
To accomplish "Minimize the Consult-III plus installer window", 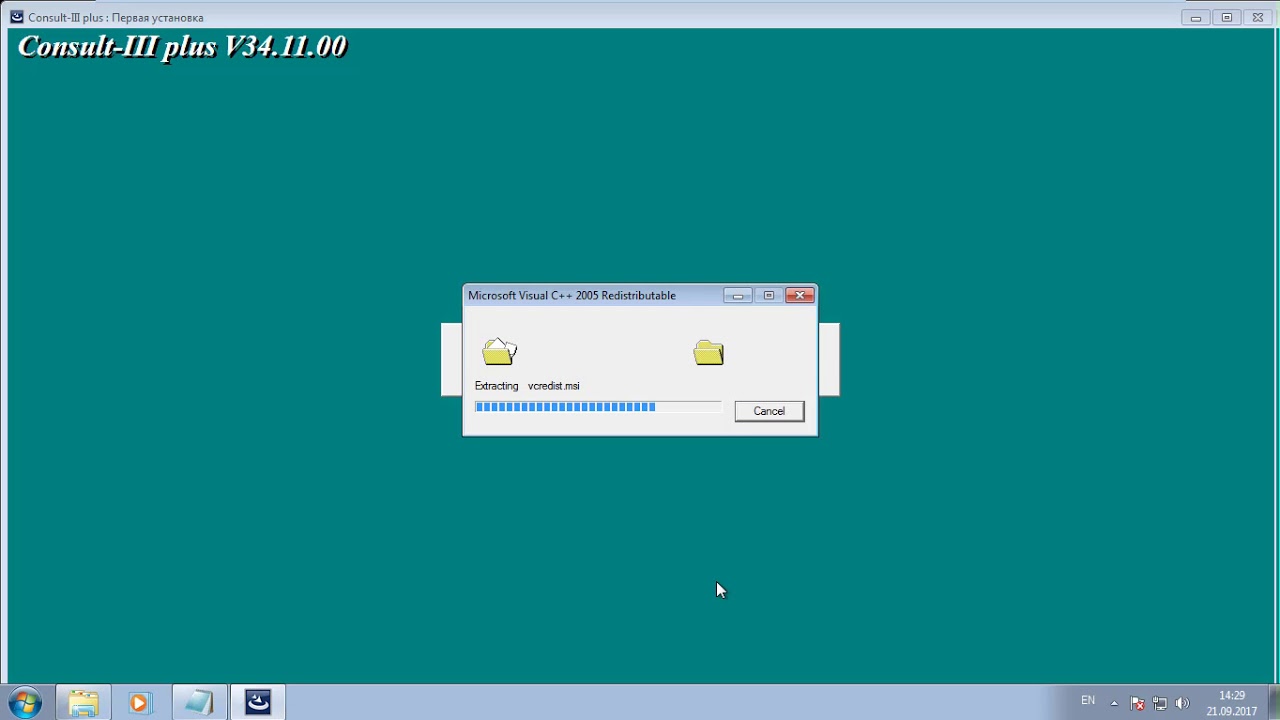I will coord(1196,17).
